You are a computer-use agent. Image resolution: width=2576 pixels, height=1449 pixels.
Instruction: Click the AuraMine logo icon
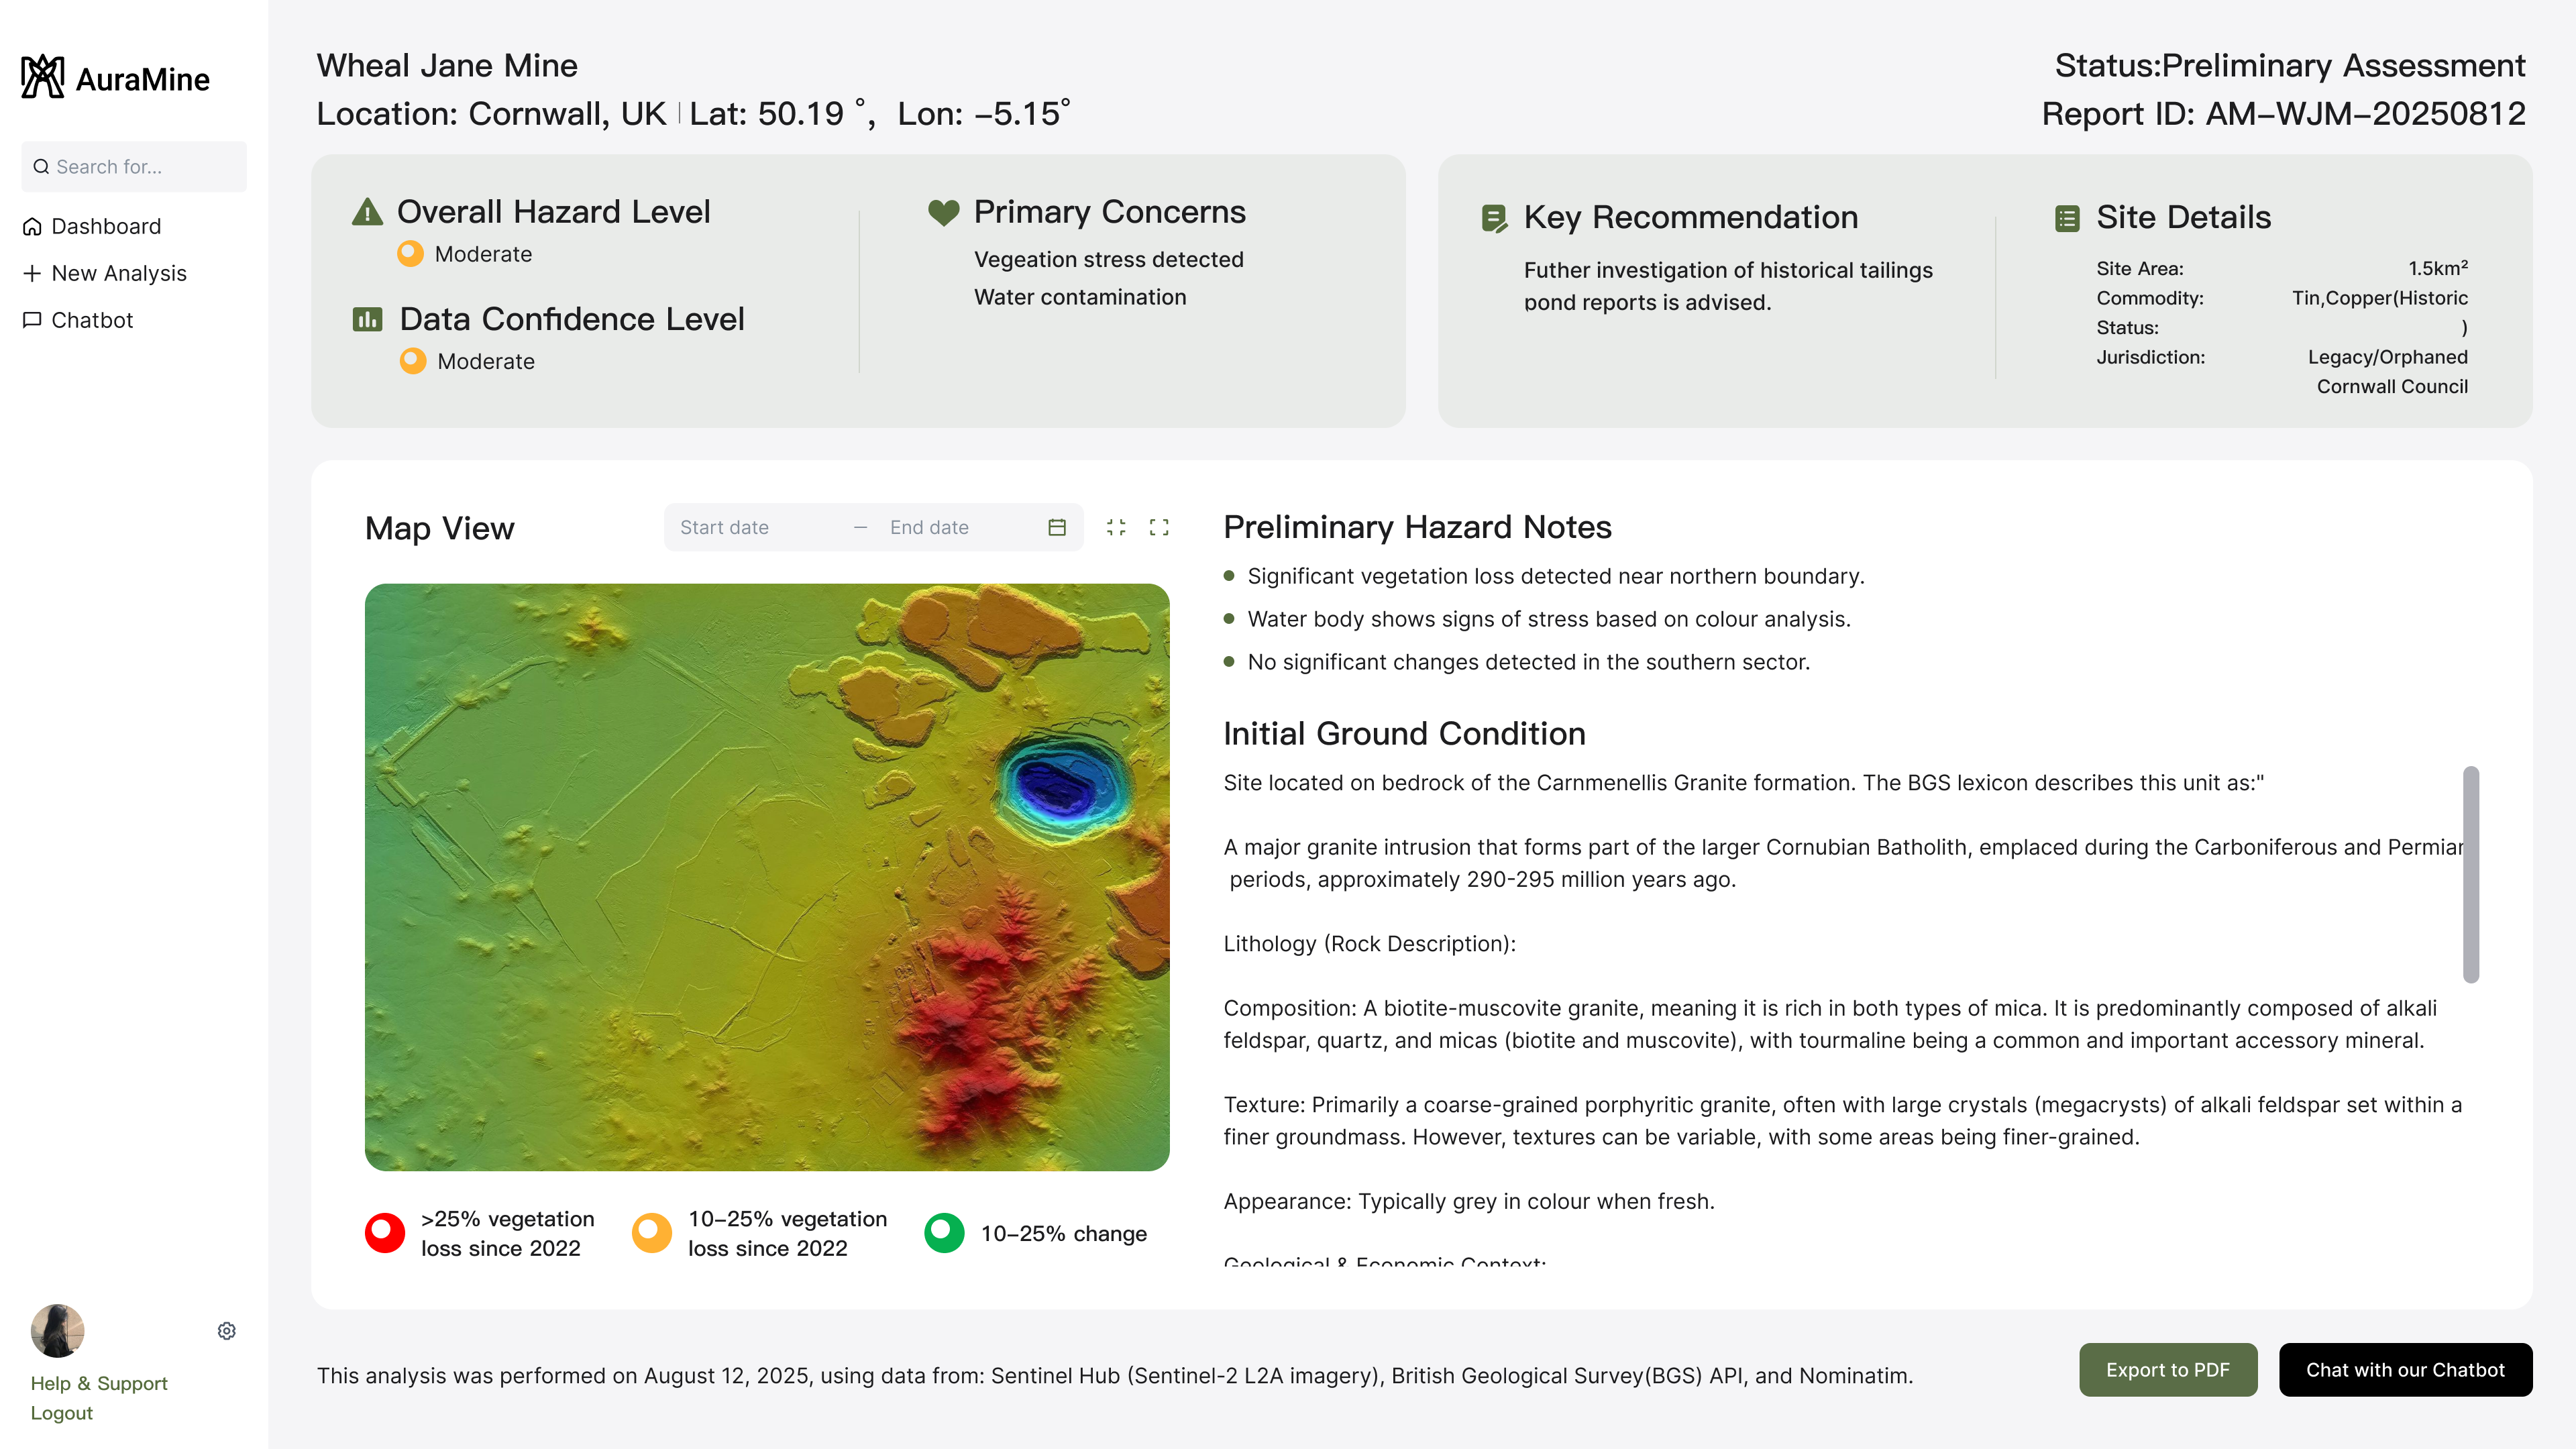(42, 78)
